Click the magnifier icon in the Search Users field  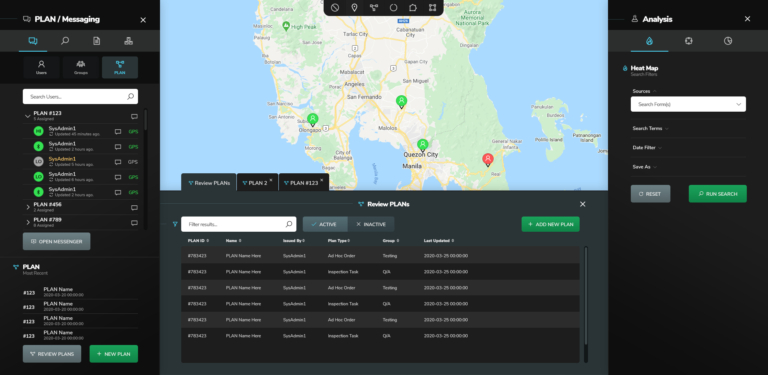(130, 96)
